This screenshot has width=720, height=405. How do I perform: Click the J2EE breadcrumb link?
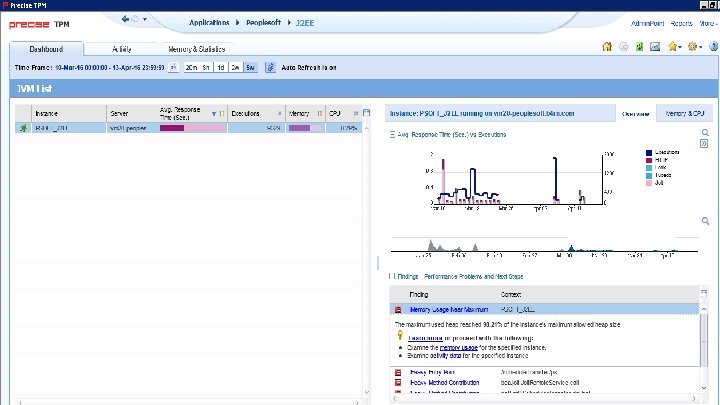pos(305,22)
